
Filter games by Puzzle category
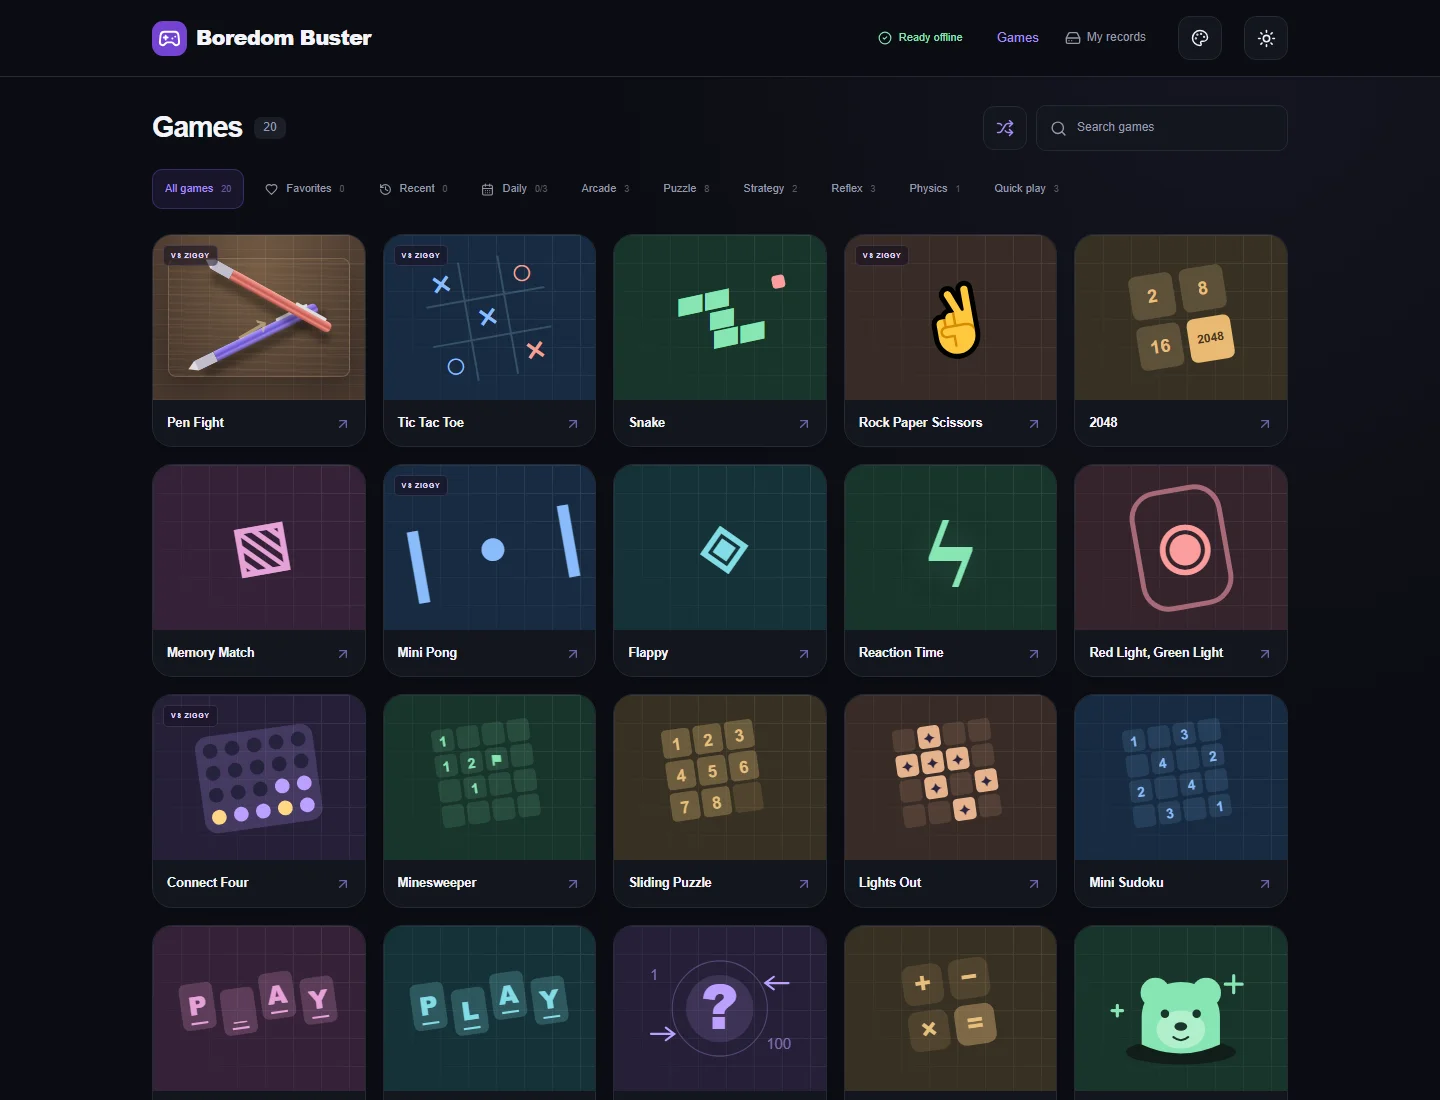pyautogui.click(x=686, y=189)
